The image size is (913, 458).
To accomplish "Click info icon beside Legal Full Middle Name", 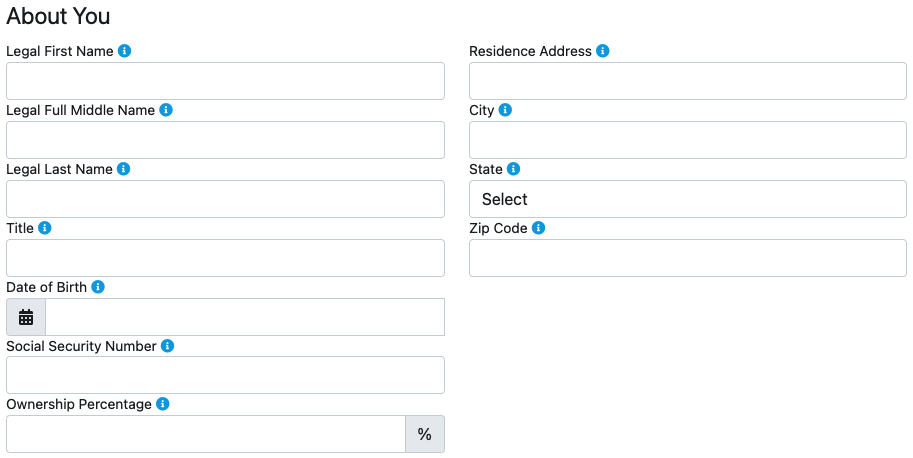I will pyautogui.click(x=166, y=110).
